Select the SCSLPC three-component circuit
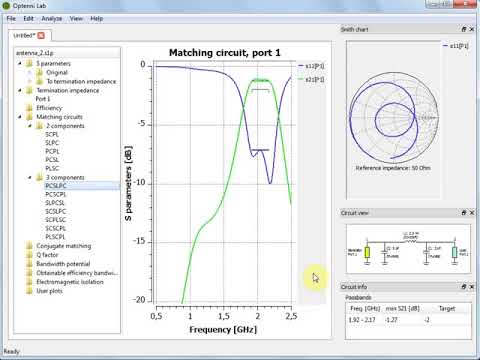 point(56,211)
